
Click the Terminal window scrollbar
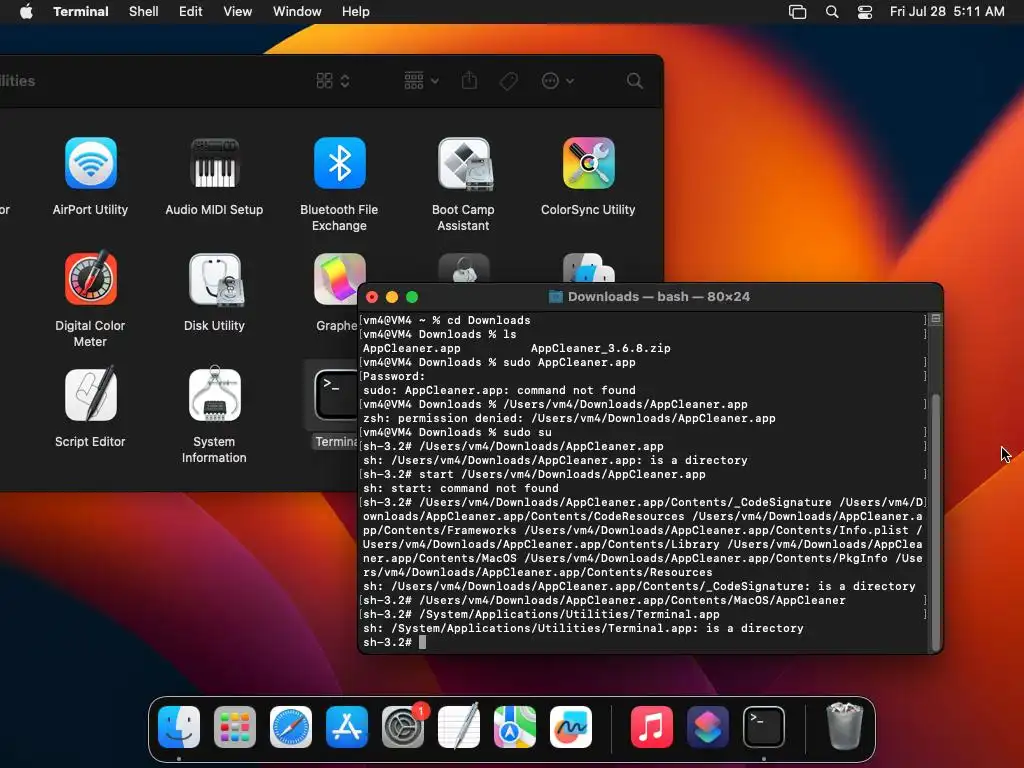936,521
